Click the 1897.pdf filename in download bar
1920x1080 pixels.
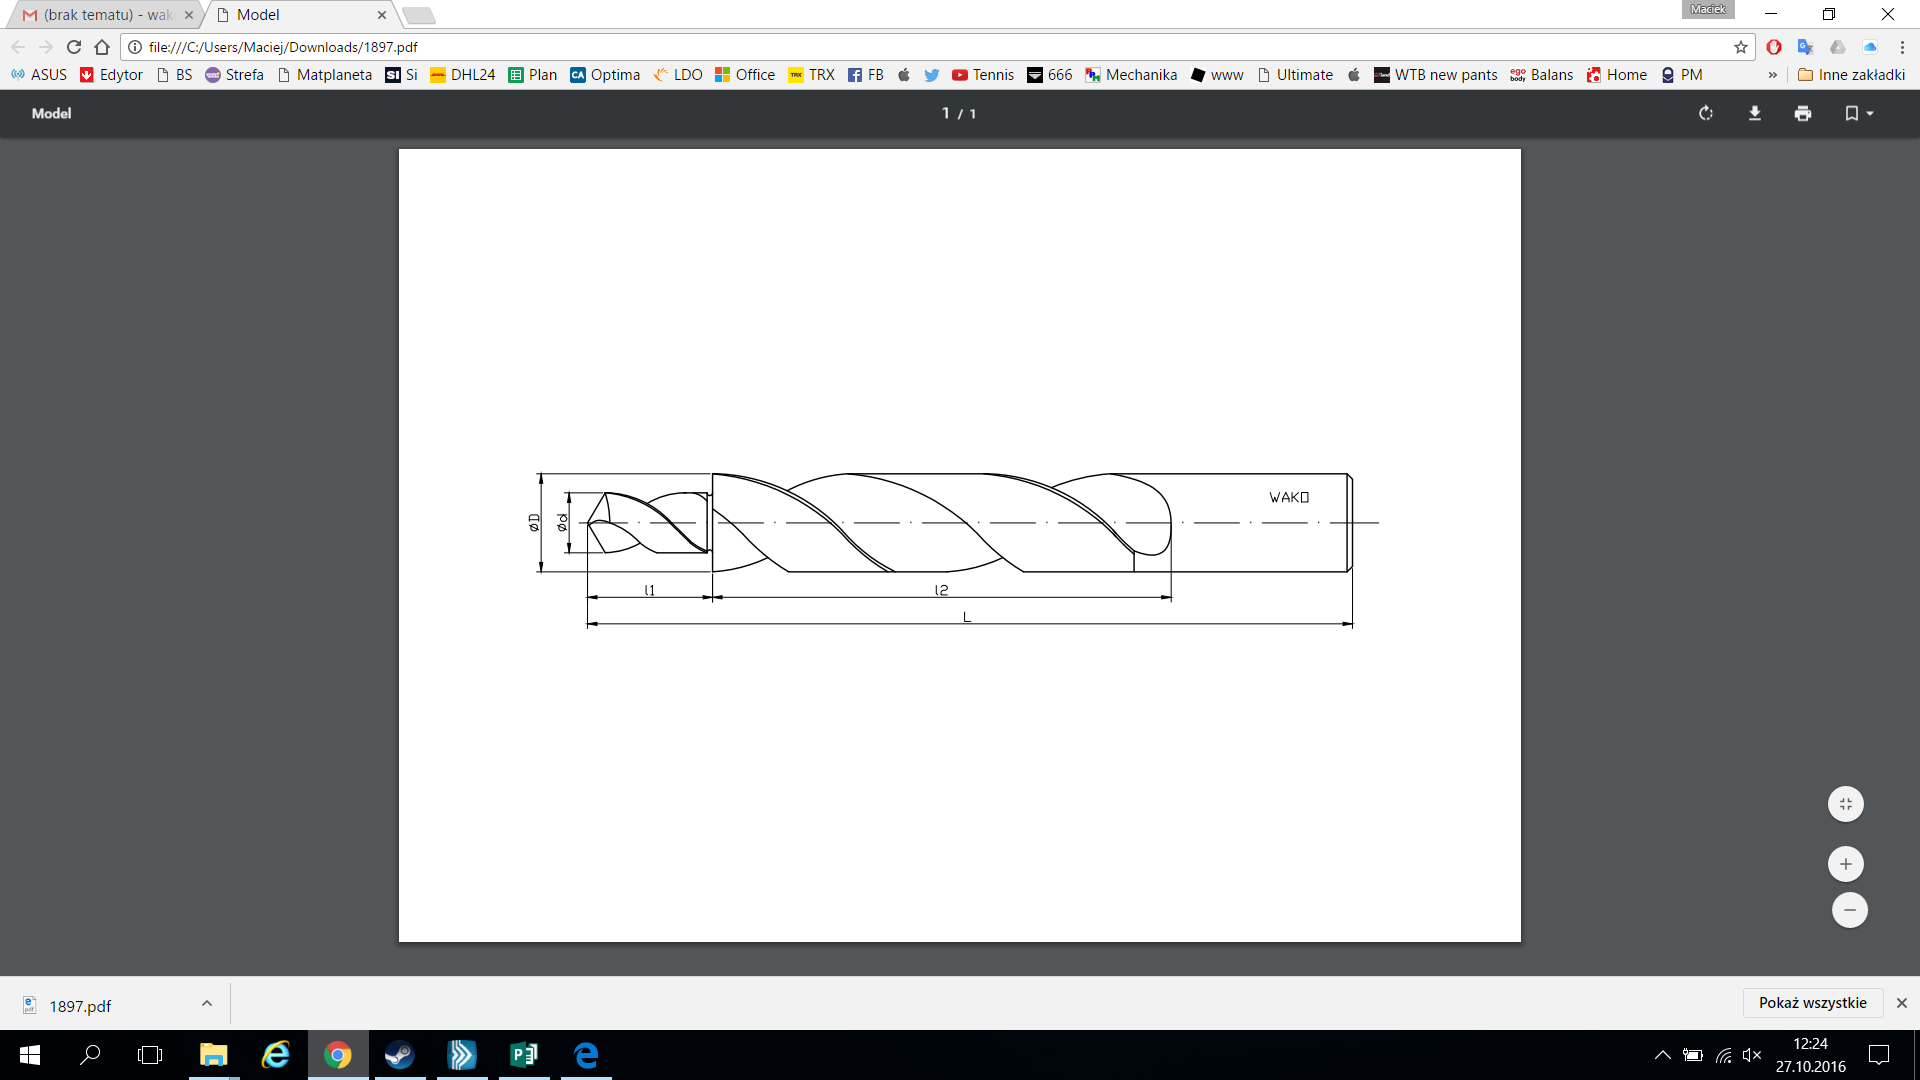pyautogui.click(x=80, y=1005)
